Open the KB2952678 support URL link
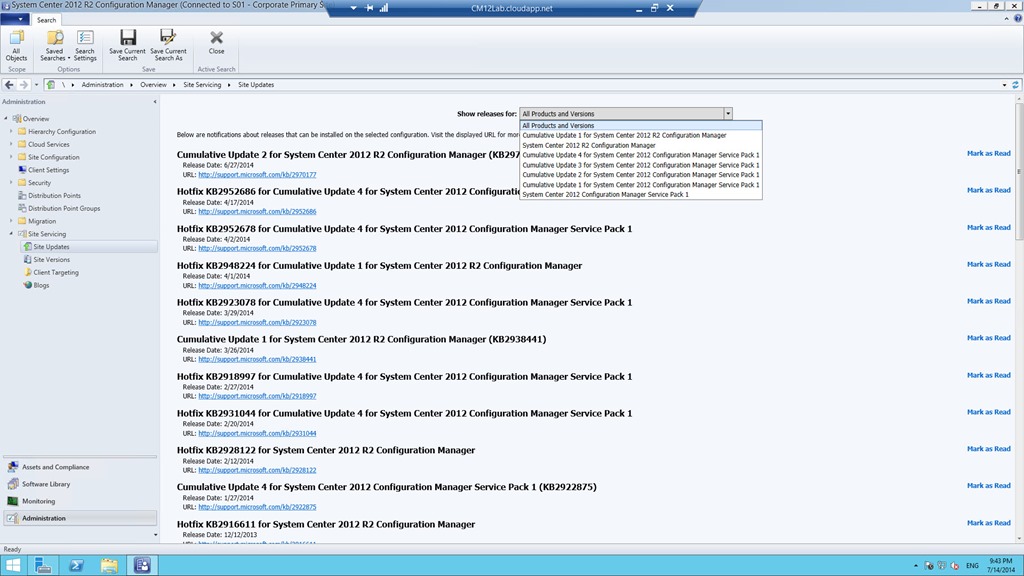This screenshot has width=1024, height=576. (257, 248)
